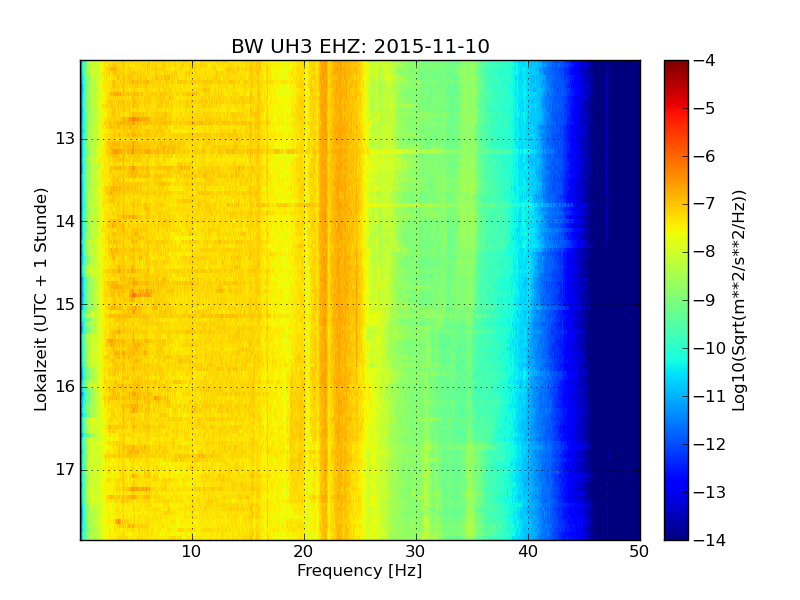The height and width of the screenshot is (600, 800).
Task: Click y-axis tick label '14'
Action: tap(65, 221)
